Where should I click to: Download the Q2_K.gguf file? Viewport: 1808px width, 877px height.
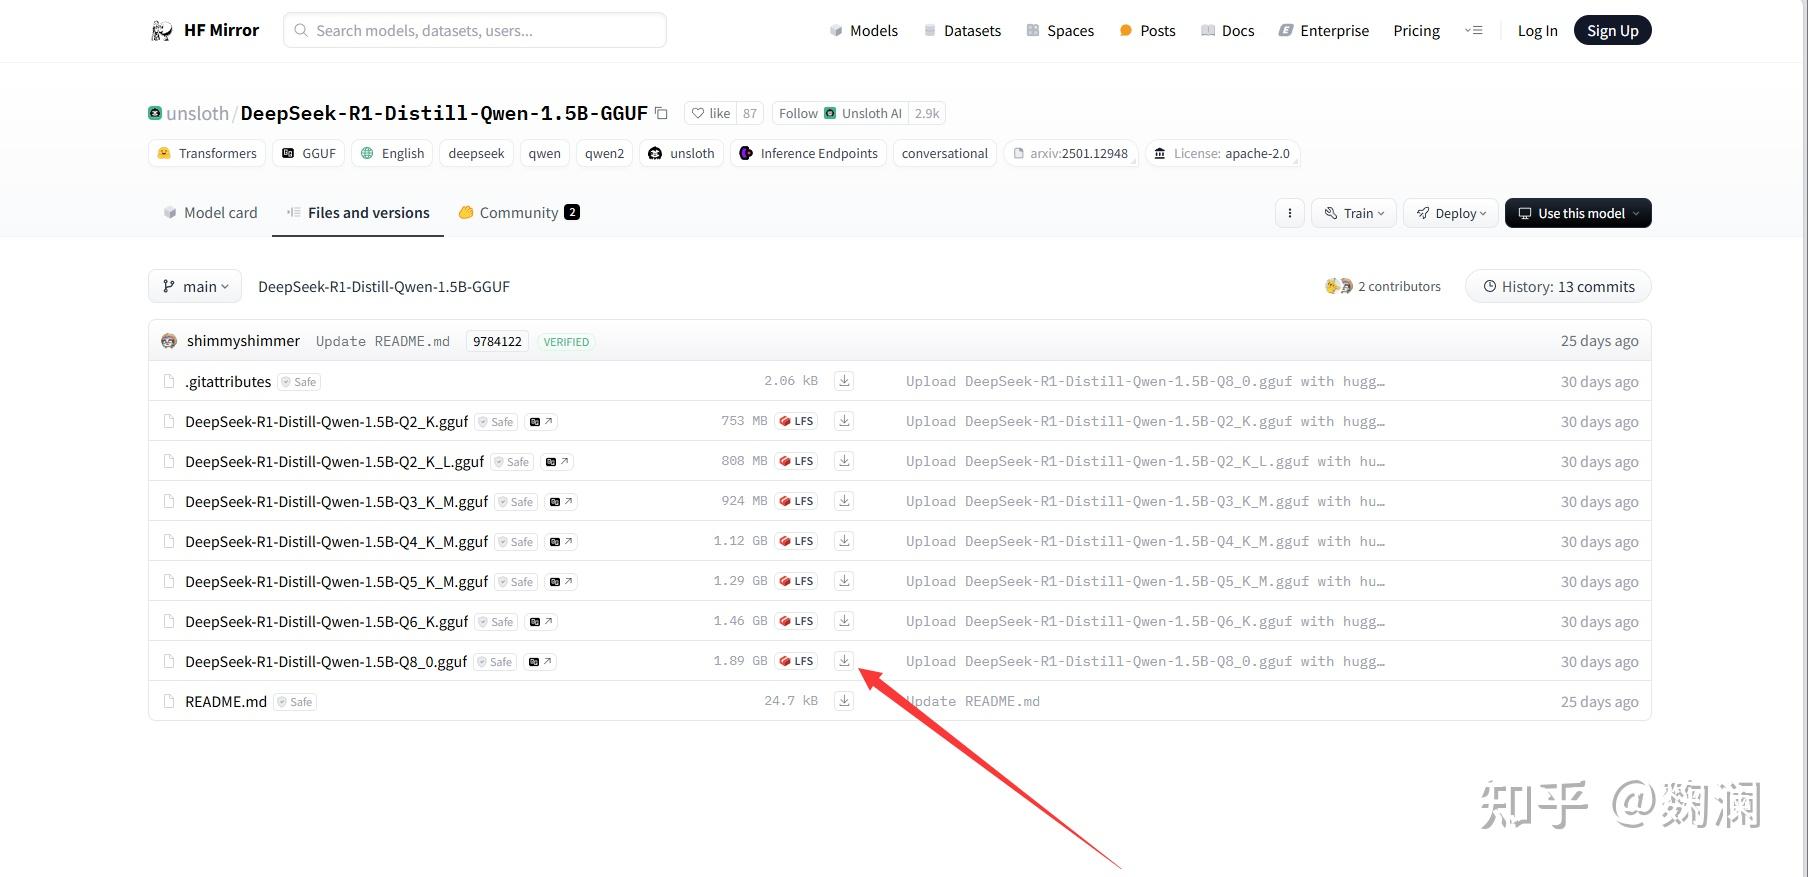[844, 421]
